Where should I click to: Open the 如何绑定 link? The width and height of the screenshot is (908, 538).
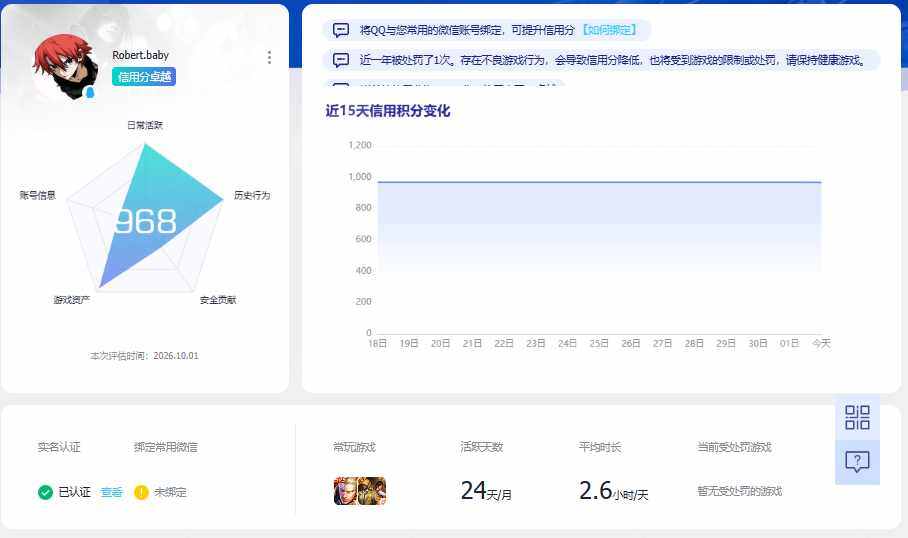pyautogui.click(x=609, y=30)
